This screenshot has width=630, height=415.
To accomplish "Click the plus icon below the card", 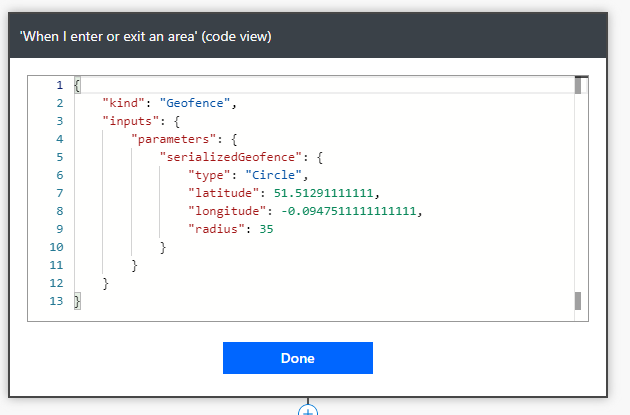I will click(308, 411).
